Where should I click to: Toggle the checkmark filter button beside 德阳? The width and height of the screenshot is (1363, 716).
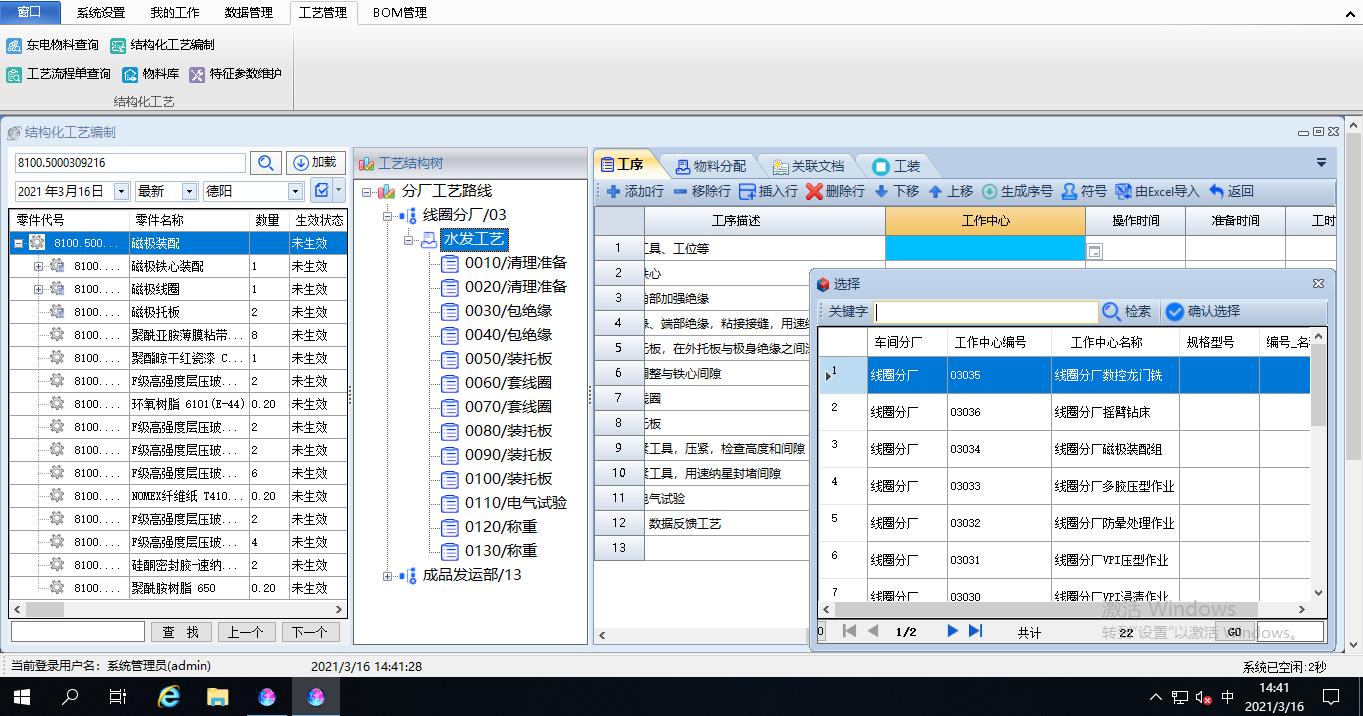321,190
